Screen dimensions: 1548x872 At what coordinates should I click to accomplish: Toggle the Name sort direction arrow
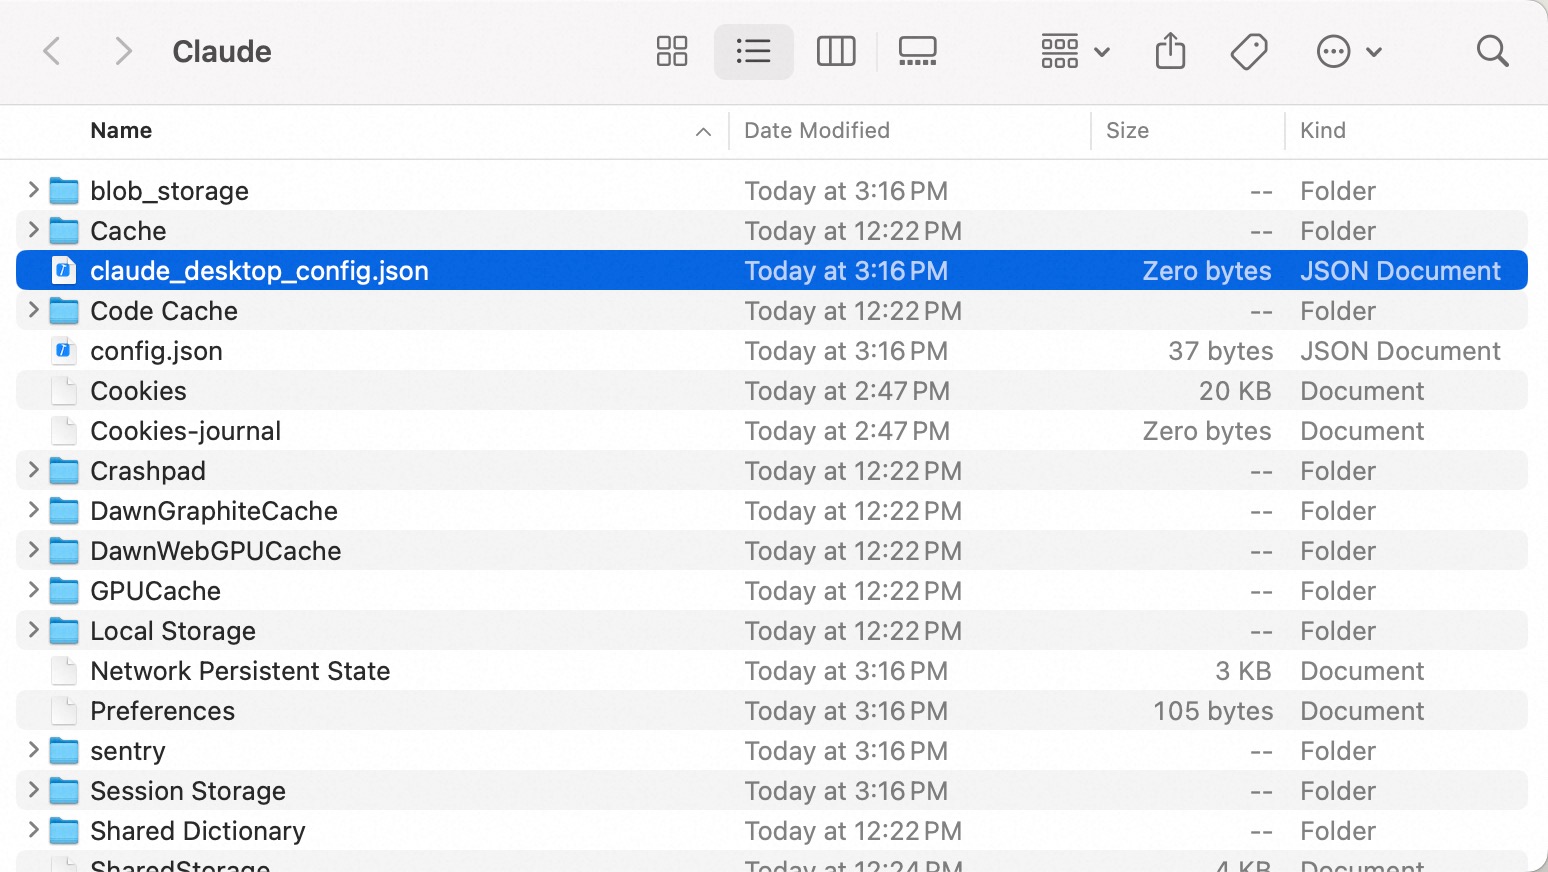703,132
